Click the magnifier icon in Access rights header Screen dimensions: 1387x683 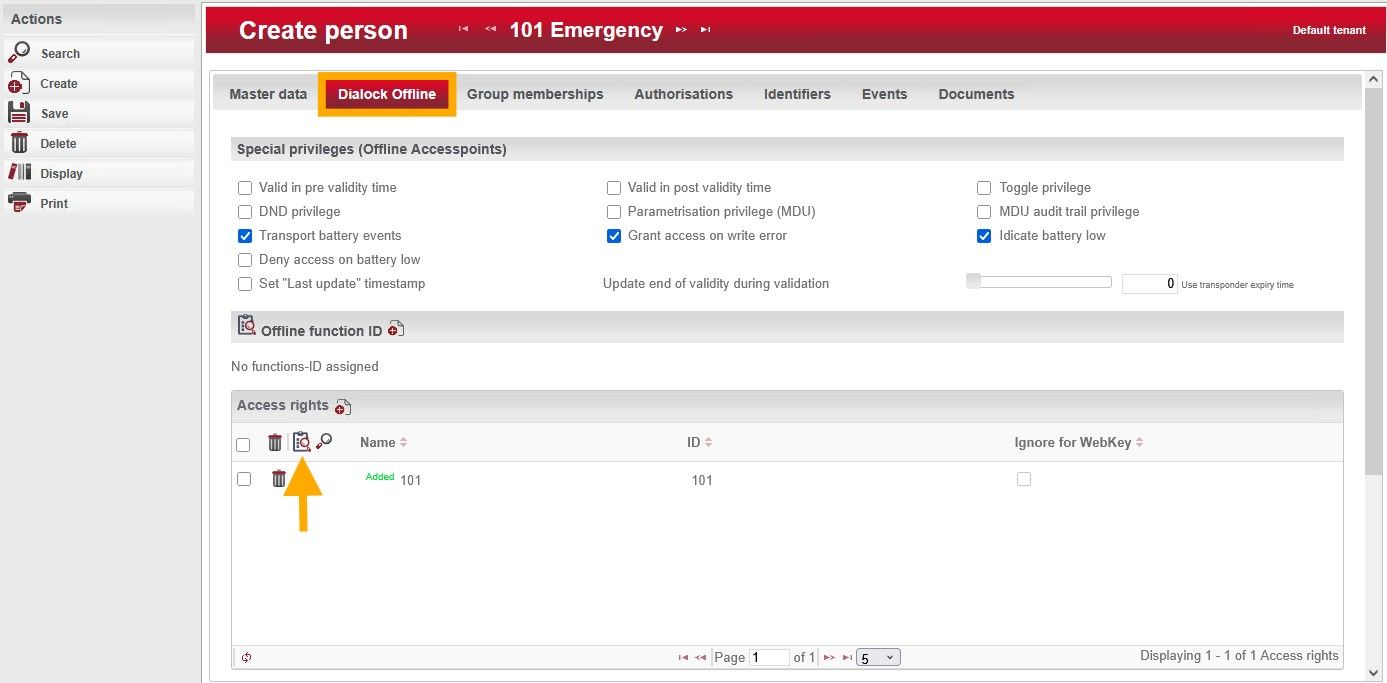[x=324, y=441]
